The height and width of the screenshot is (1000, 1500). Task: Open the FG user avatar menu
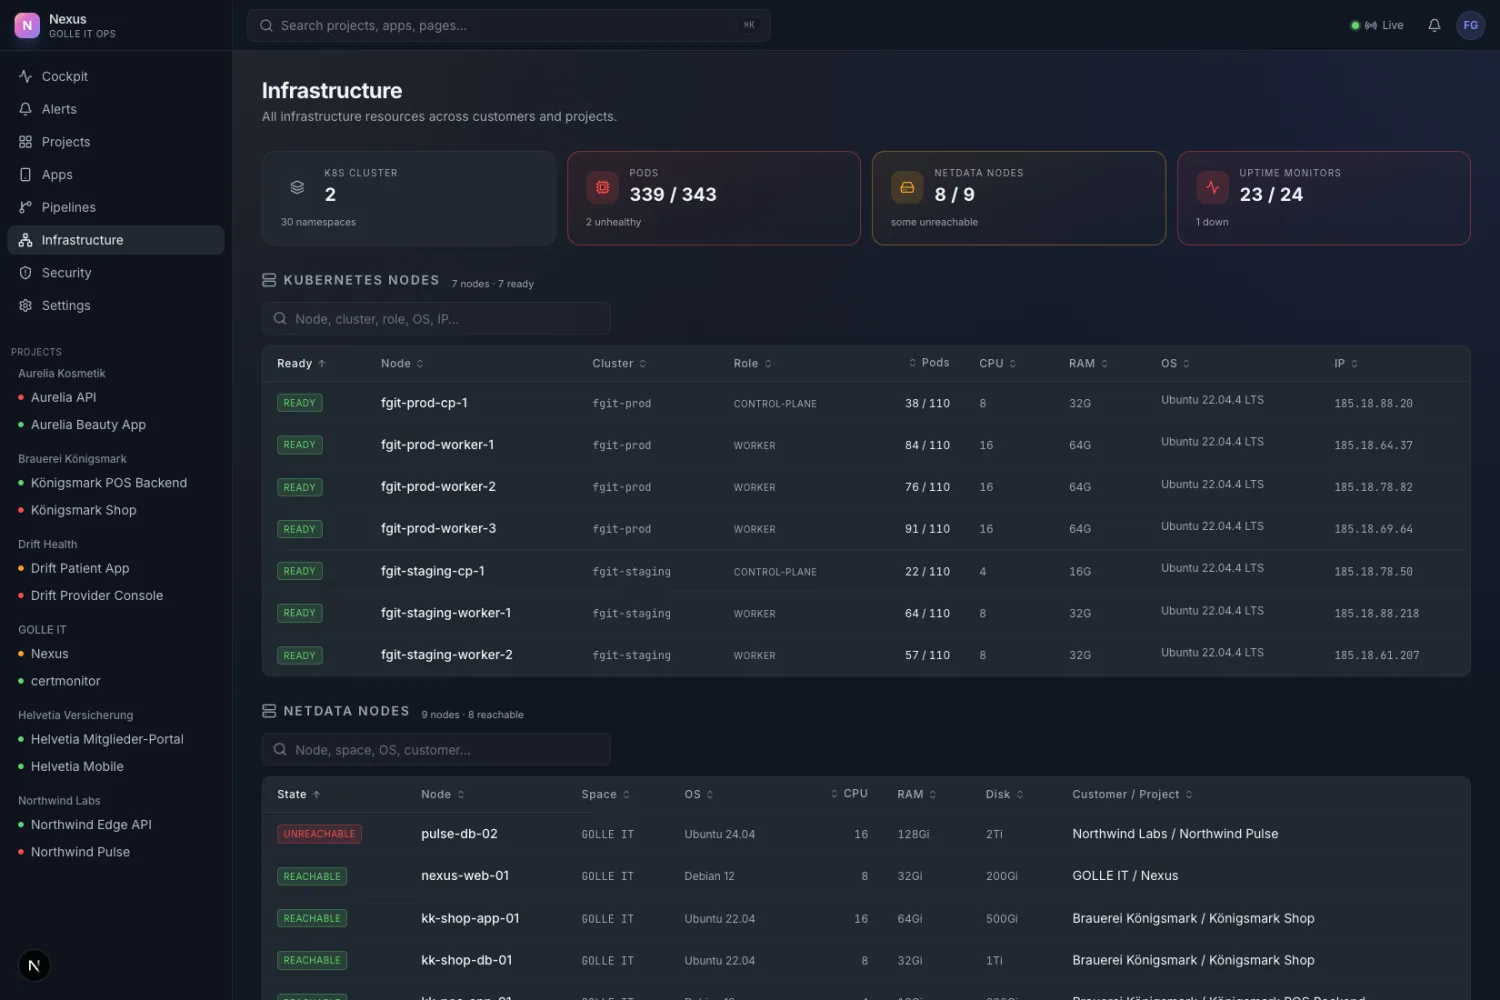(1470, 25)
